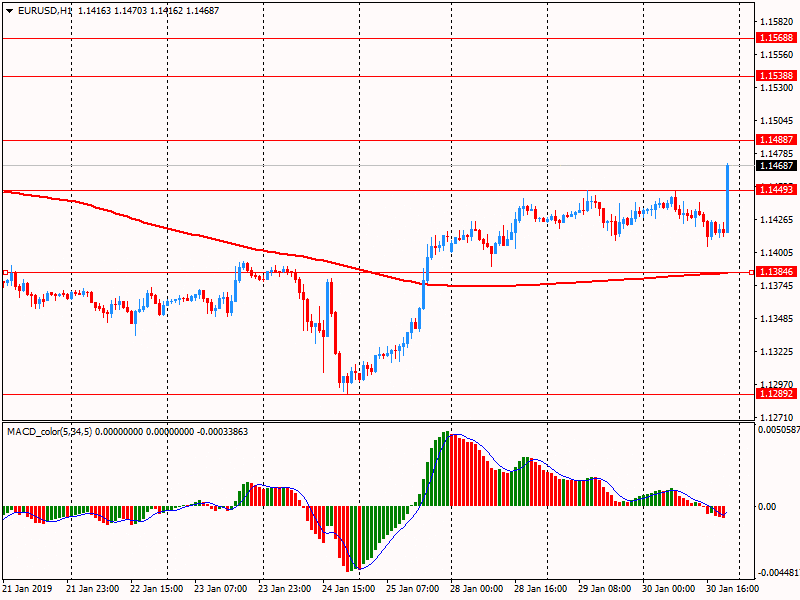The image size is (800, 600).
Task: Select the 1.12892 red price level label
Action: tap(777, 394)
